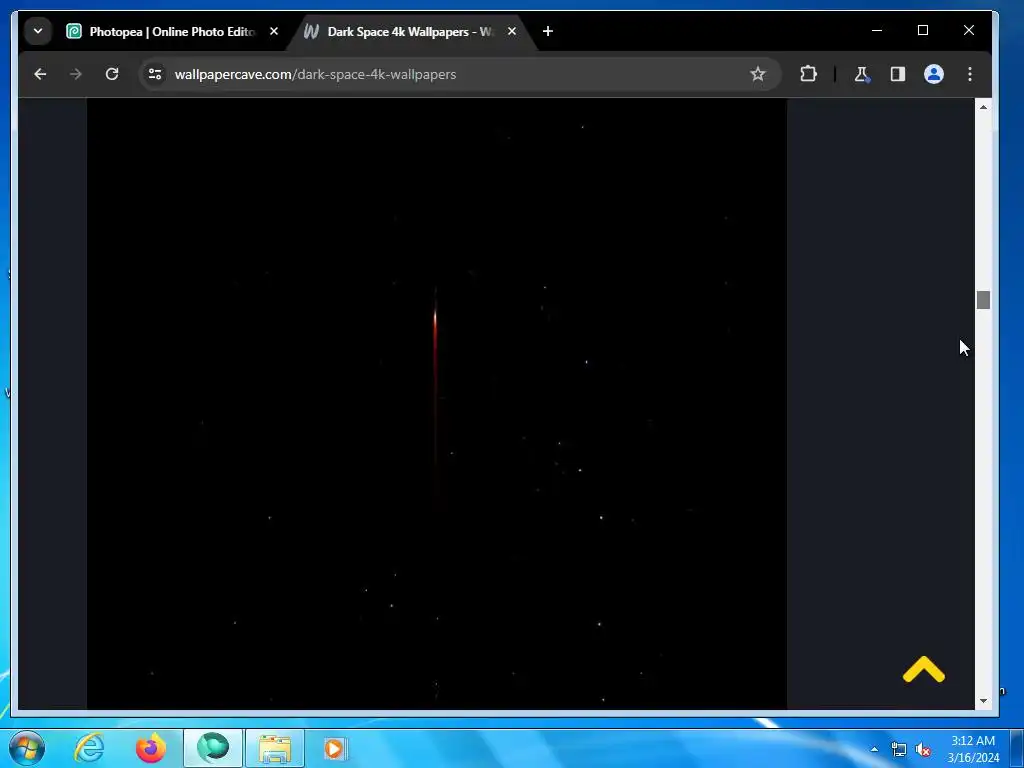
Task: Click the yellow scroll-to-top arrow
Action: [923, 669]
